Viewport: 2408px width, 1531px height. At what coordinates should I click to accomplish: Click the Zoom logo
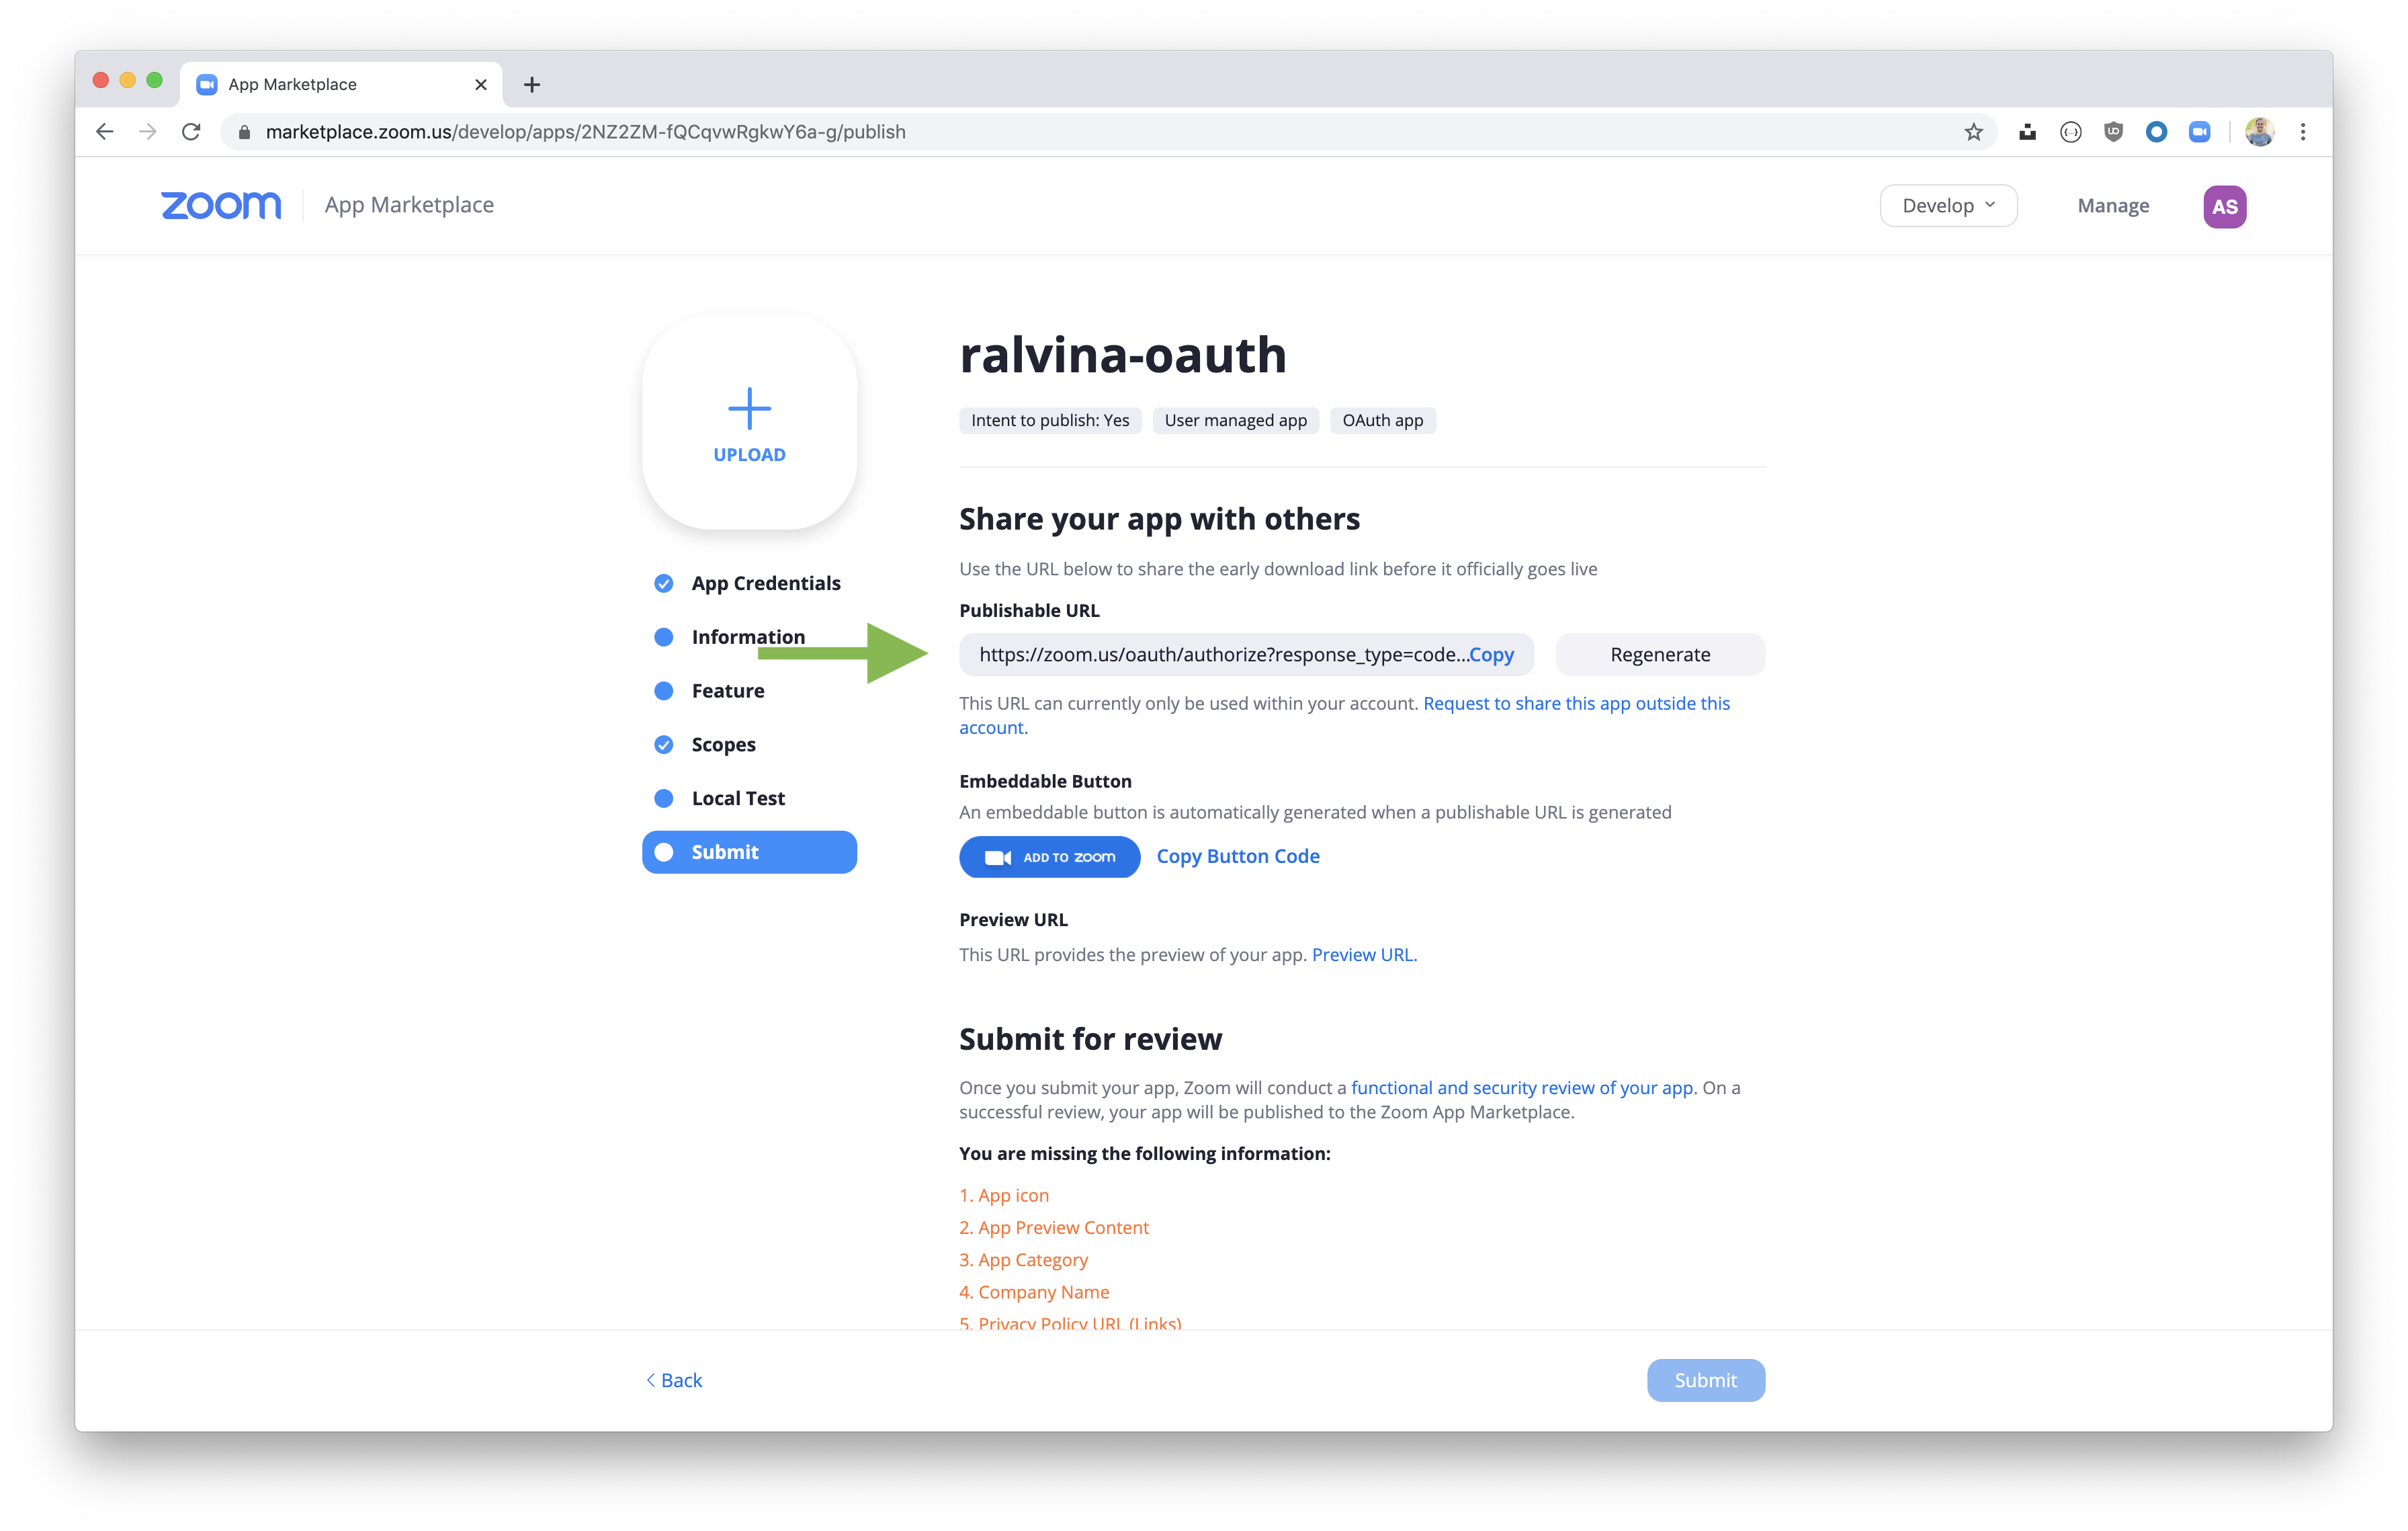[221, 205]
